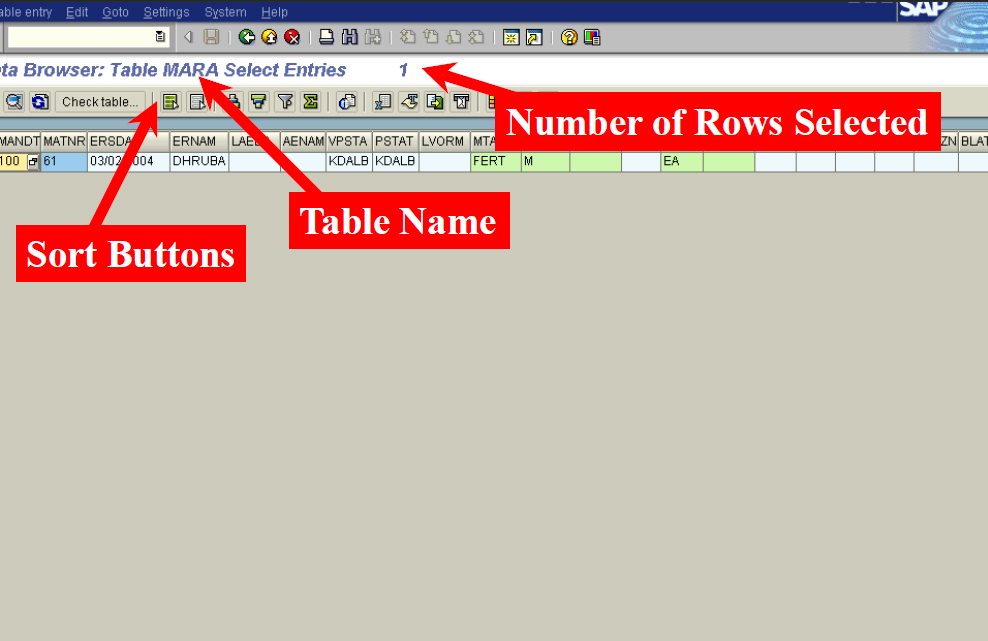
Task: Open the Goto menu
Action: [115, 12]
